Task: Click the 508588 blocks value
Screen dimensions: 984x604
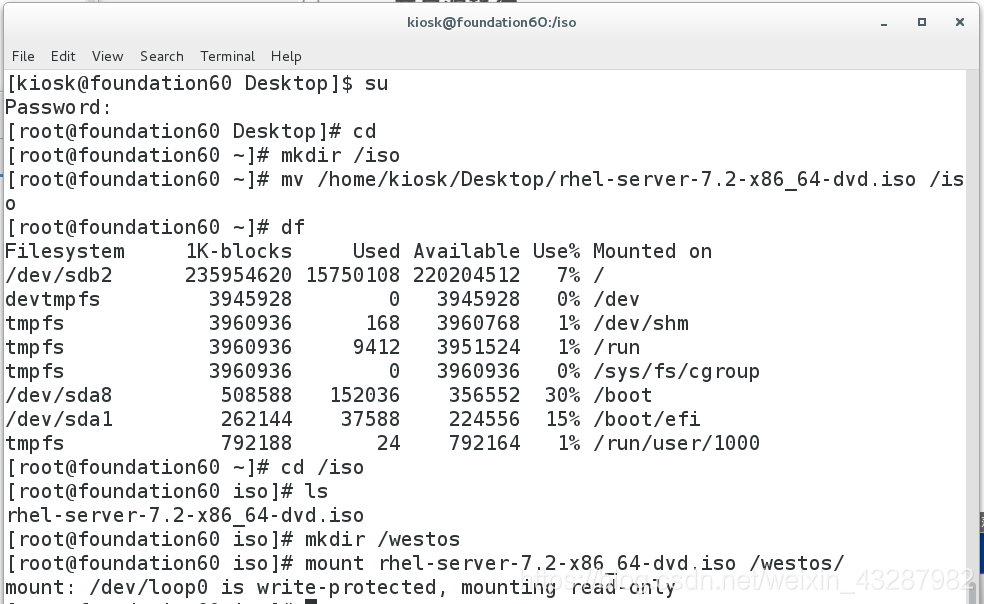Action: tap(256, 395)
